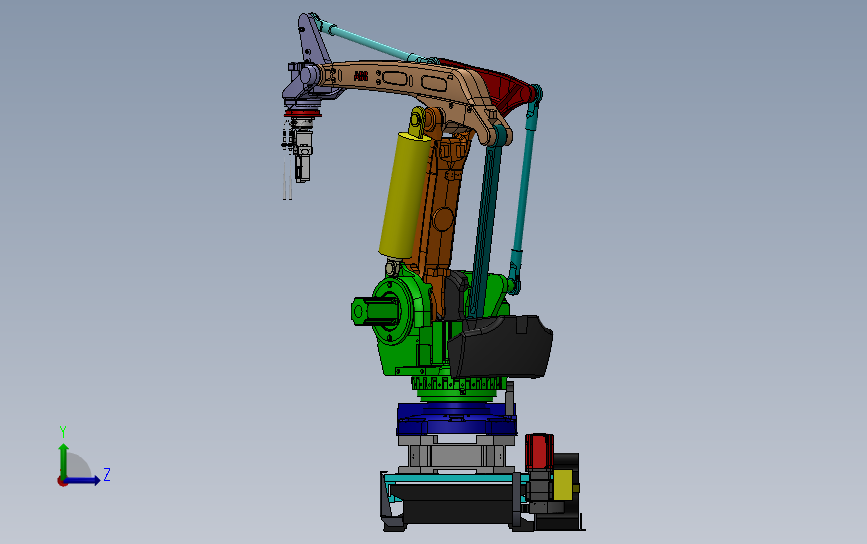
Task: Select the black counterweight housing
Action: point(500,347)
